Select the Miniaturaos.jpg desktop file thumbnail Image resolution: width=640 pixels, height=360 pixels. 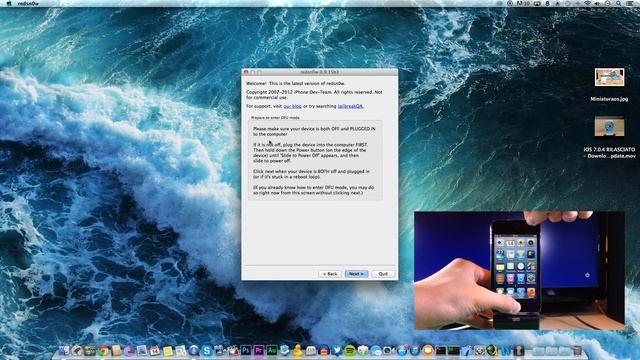(609, 77)
